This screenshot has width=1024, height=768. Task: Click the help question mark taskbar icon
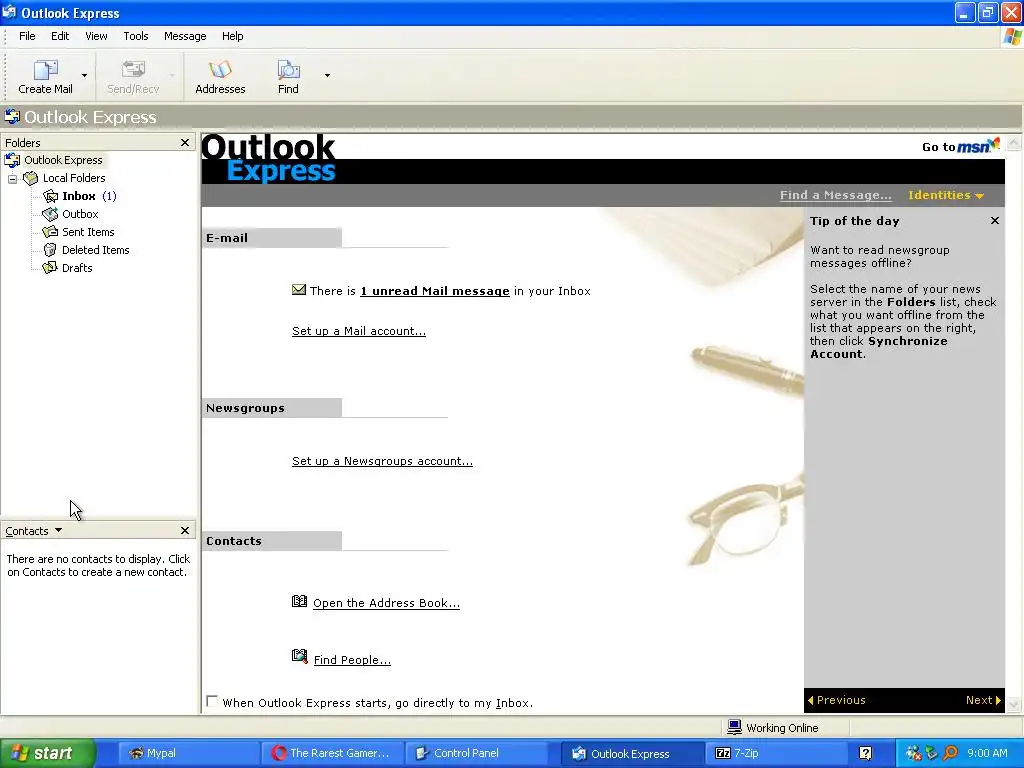point(865,753)
